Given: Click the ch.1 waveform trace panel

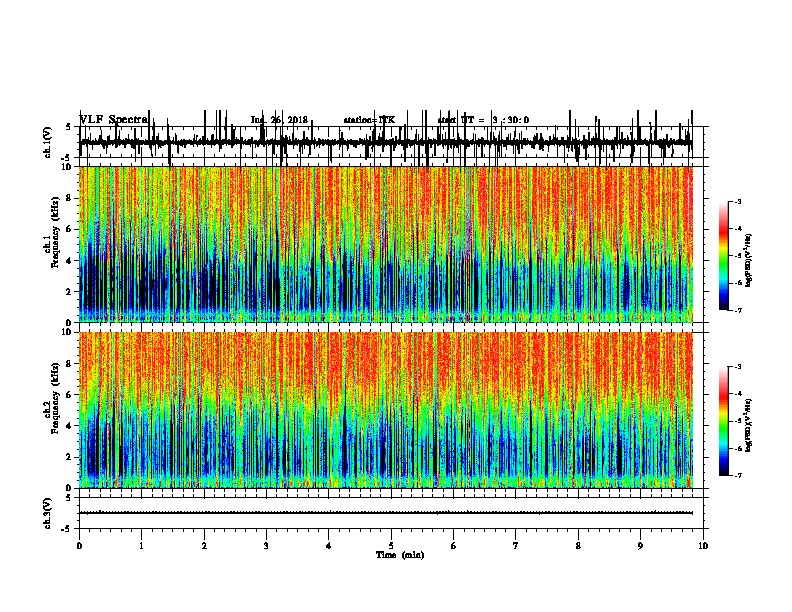Looking at the screenshot, I should (391, 142).
